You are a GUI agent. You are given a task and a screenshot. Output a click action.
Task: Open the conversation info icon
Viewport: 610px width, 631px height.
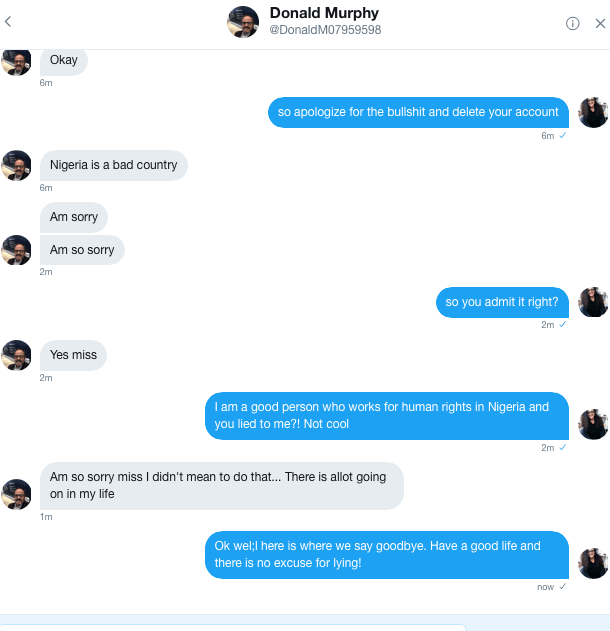573,23
